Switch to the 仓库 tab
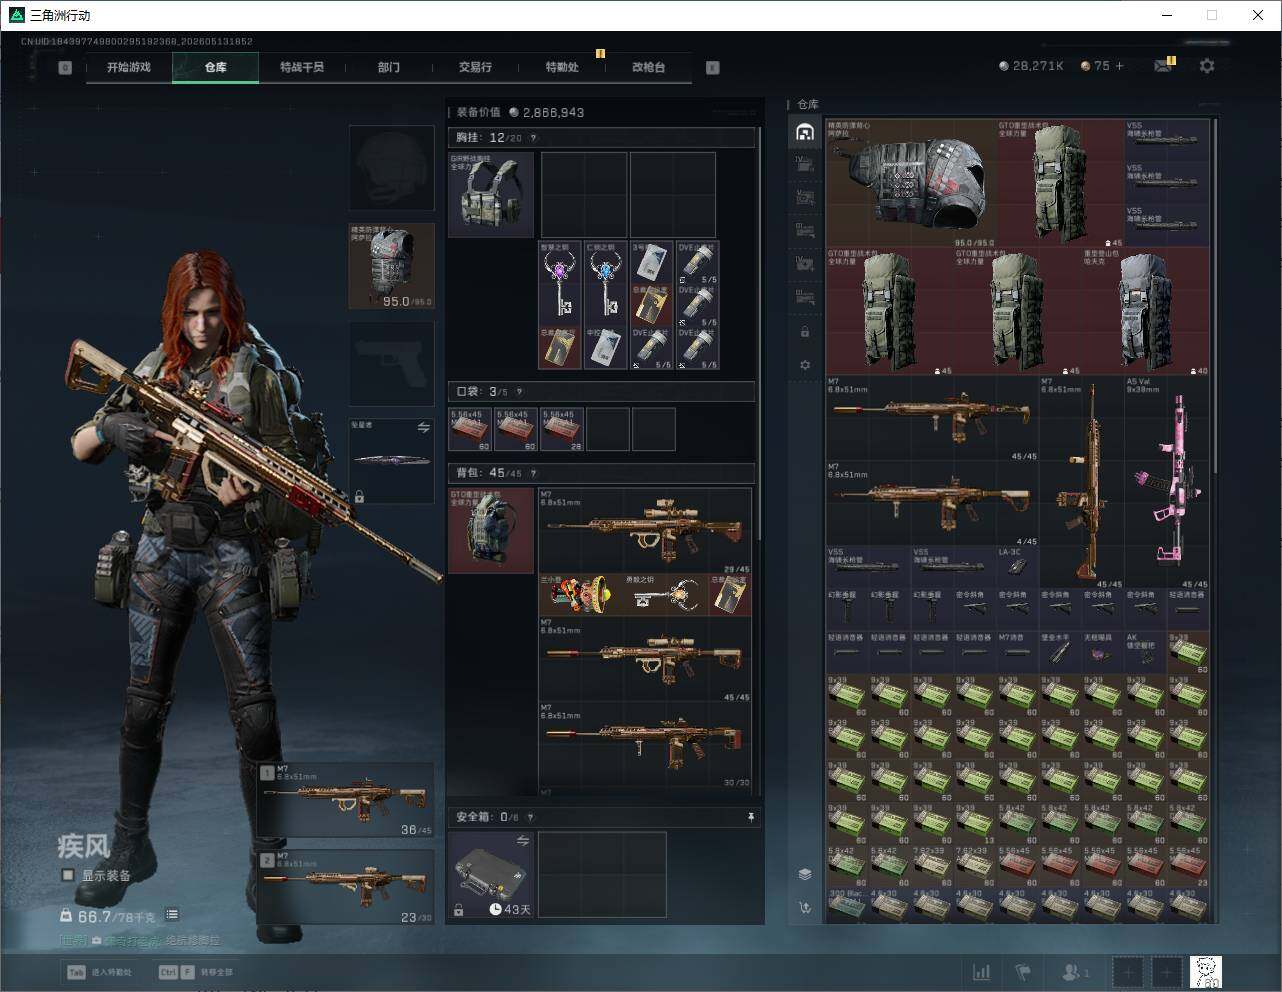1282x992 pixels. tap(216, 67)
